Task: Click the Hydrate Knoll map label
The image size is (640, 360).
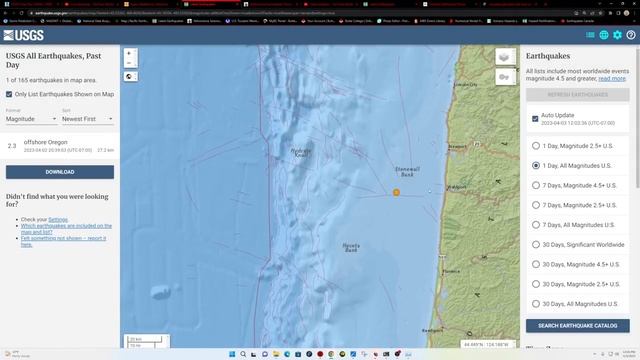Action: click(x=301, y=153)
